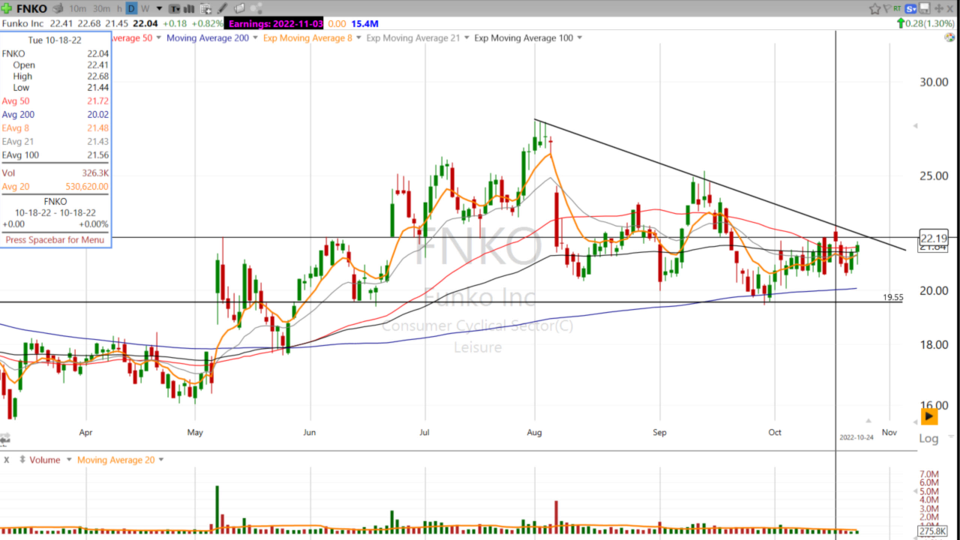The height and width of the screenshot is (540, 960).
Task: Toggle the Log scale button
Action: point(929,438)
